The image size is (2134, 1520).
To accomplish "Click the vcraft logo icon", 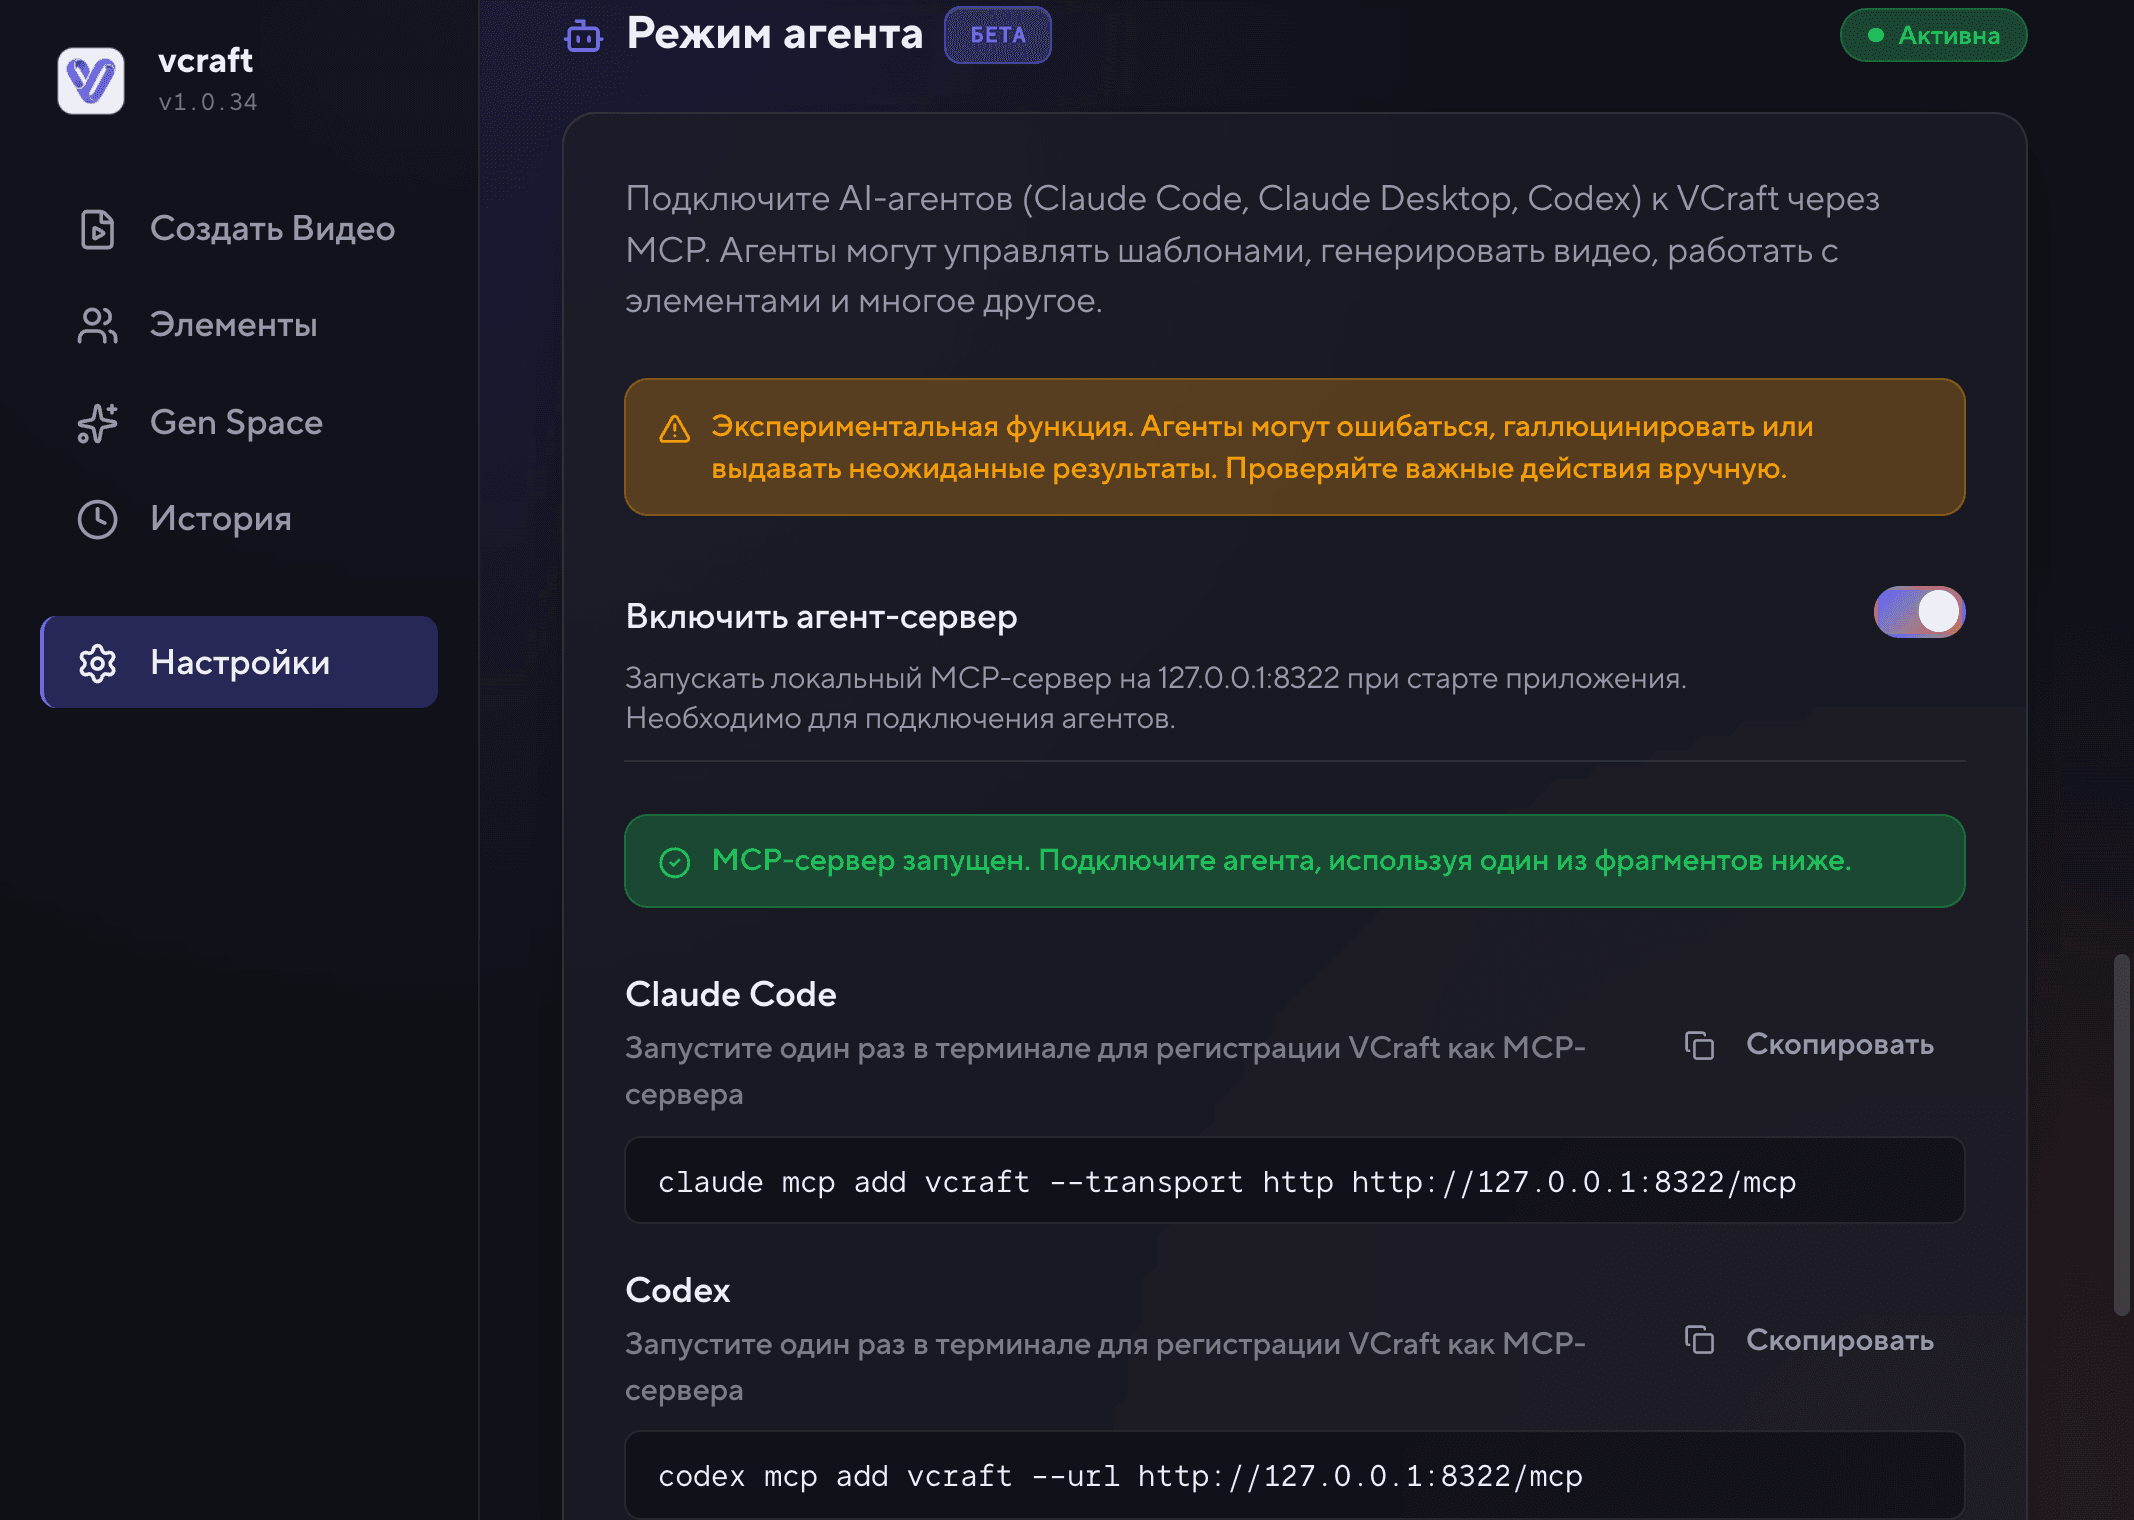I will click(x=91, y=81).
